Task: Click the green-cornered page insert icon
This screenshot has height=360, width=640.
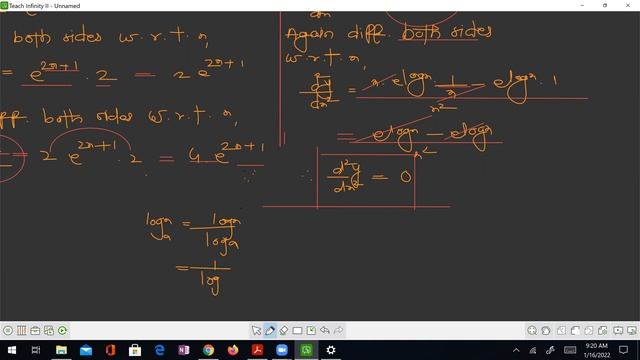Action: [311, 330]
